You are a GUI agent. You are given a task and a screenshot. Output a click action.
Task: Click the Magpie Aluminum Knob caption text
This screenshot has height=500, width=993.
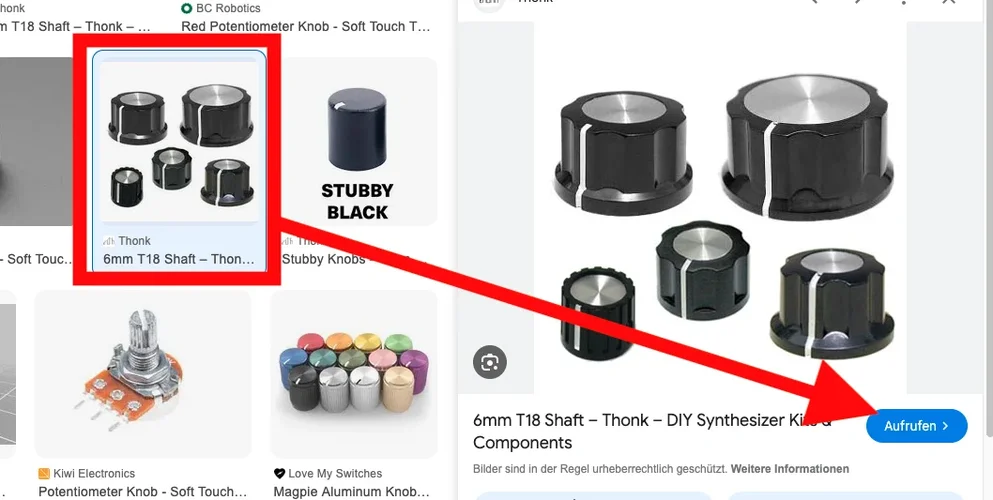pyautogui.click(x=351, y=492)
